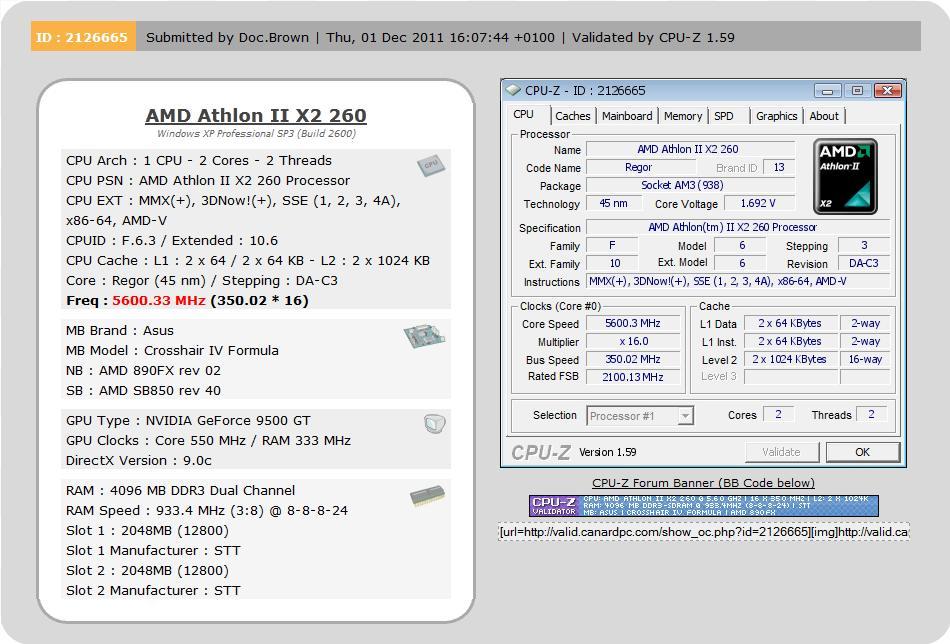Click the MB Model Crosshair IV Formula line

pos(172,350)
